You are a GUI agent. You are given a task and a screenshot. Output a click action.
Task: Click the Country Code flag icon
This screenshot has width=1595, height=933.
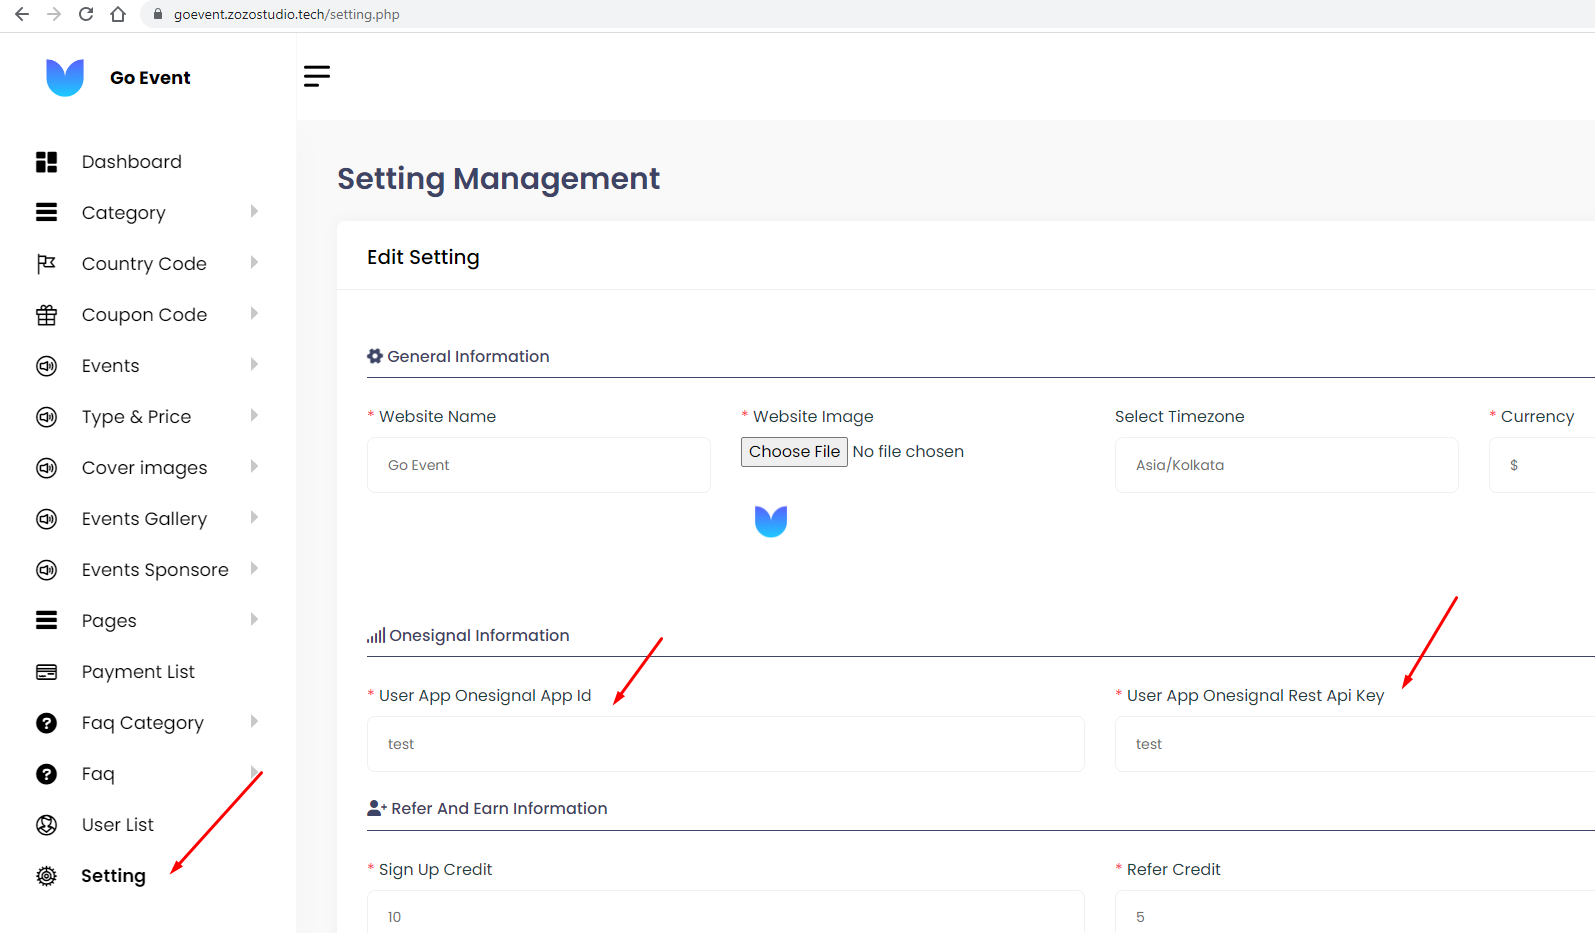pos(47,264)
